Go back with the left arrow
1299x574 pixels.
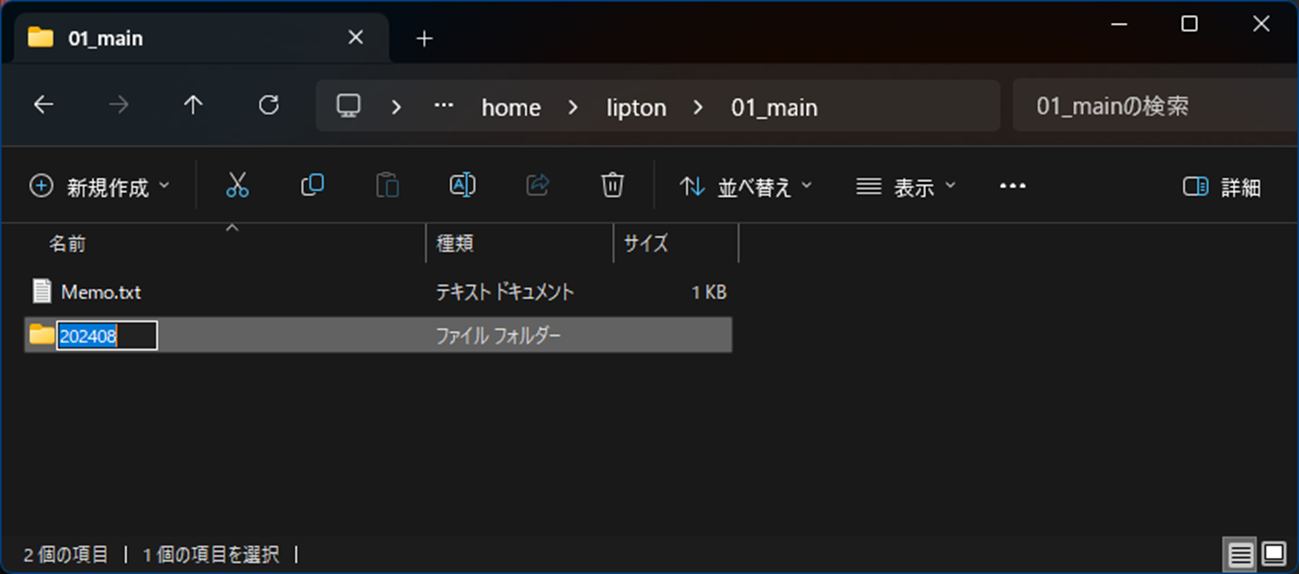(43, 105)
